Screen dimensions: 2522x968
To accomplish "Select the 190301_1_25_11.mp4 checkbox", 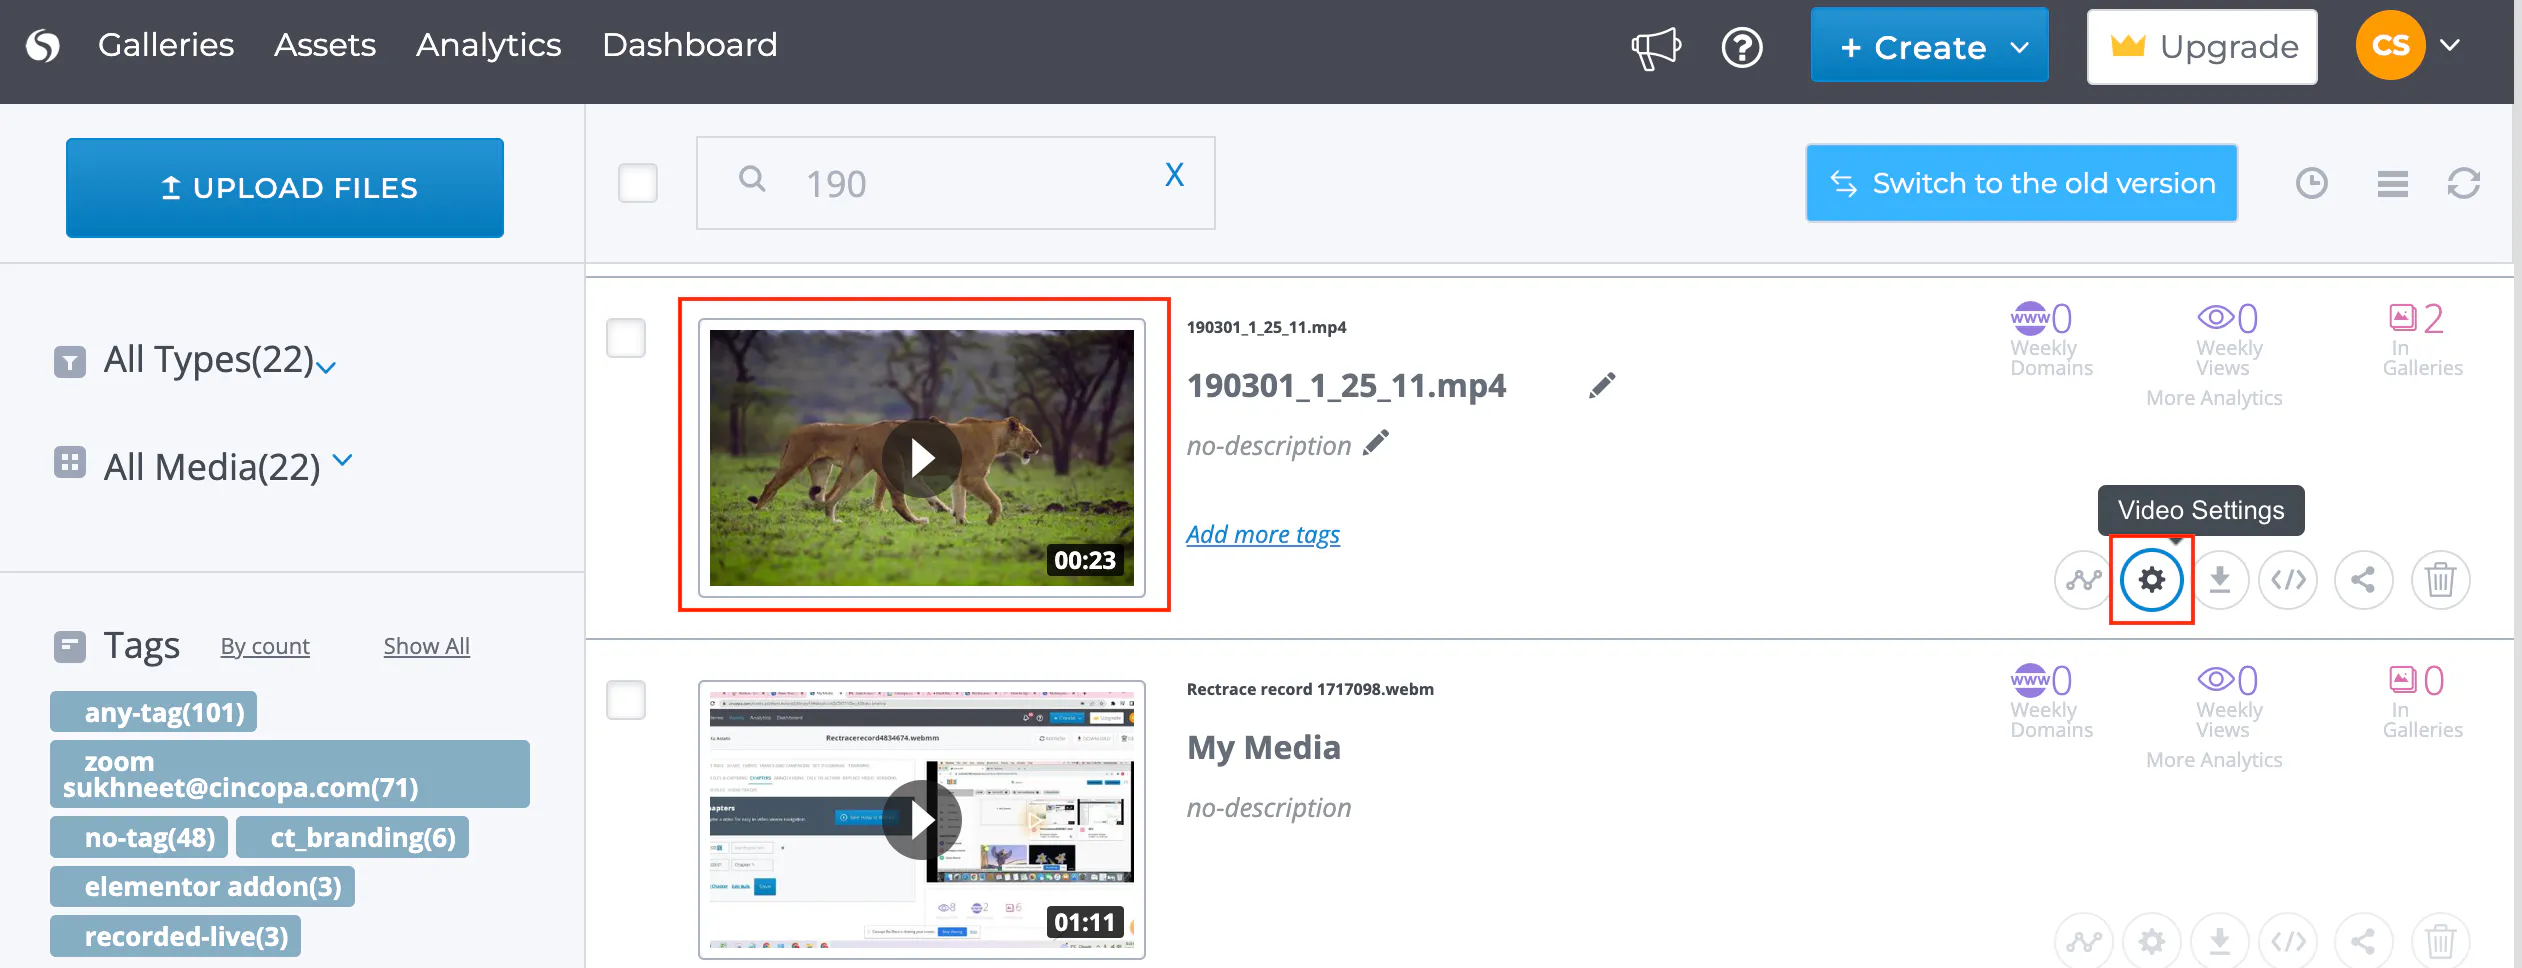I will coord(626,338).
